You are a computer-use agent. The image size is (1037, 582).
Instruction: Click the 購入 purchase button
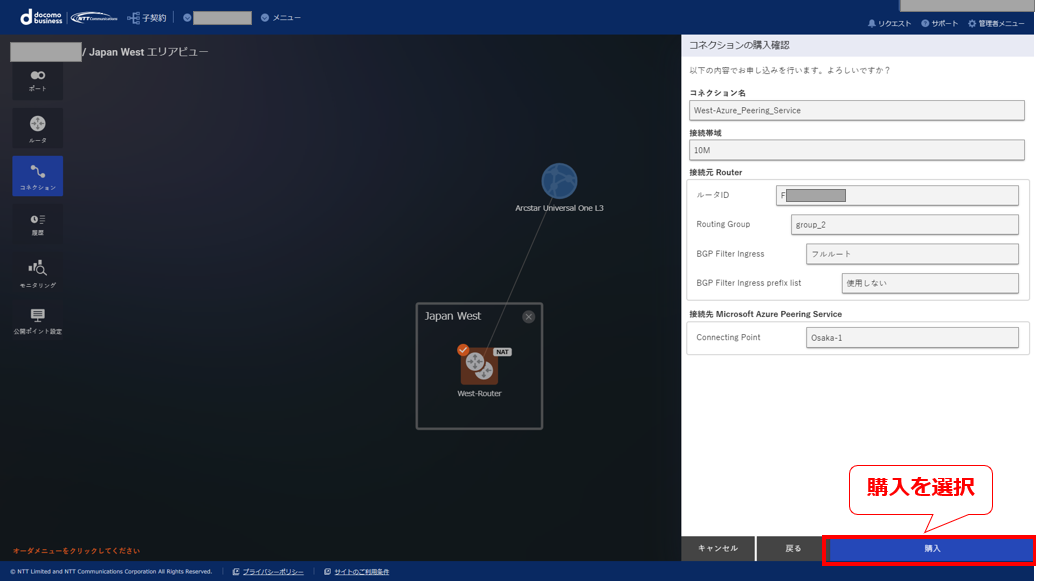[931, 549]
